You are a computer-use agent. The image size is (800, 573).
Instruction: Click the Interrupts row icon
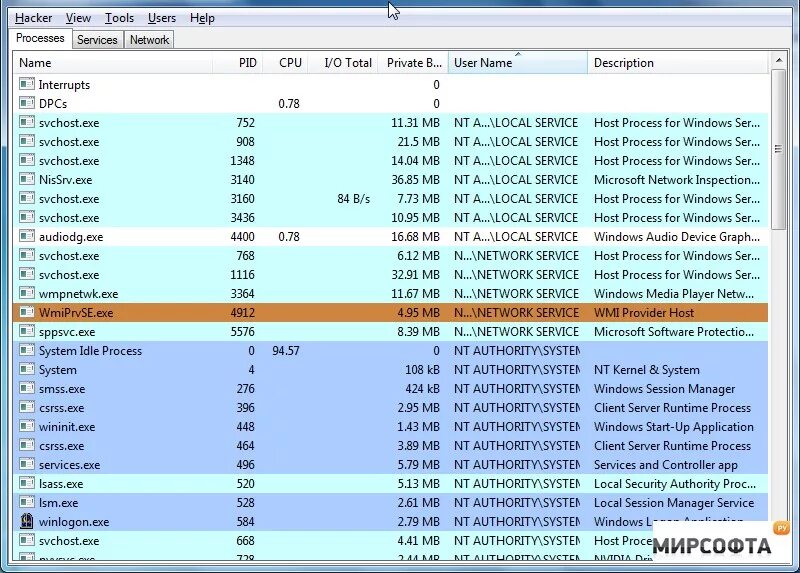coord(27,84)
